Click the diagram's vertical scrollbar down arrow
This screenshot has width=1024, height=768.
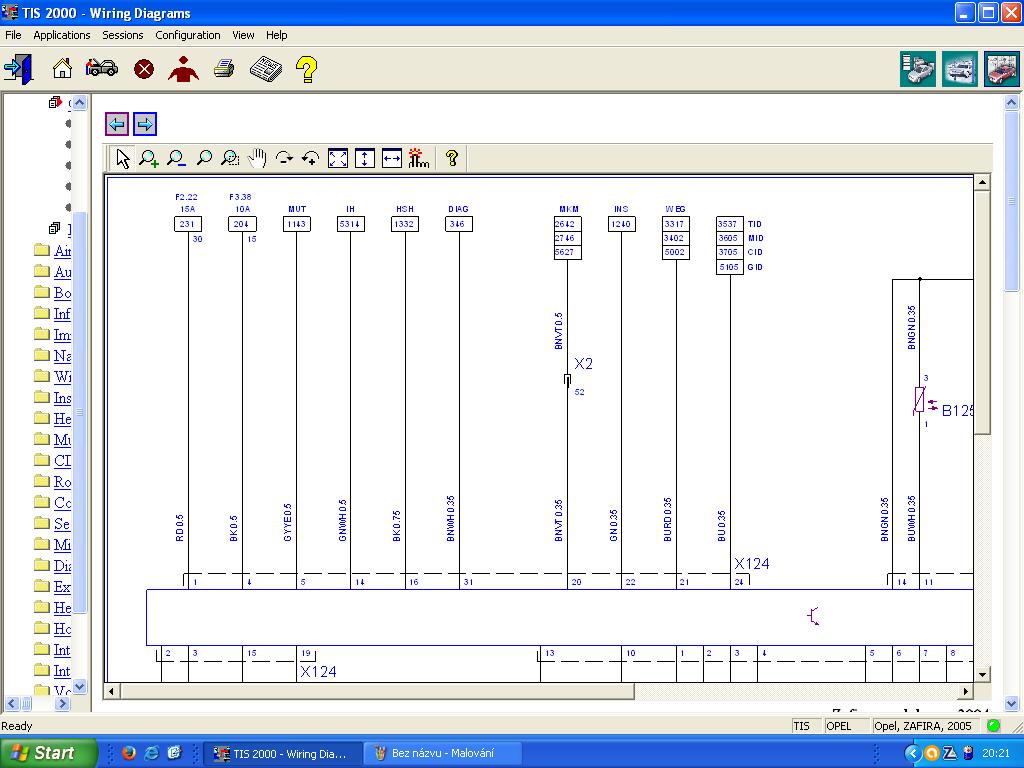point(982,674)
